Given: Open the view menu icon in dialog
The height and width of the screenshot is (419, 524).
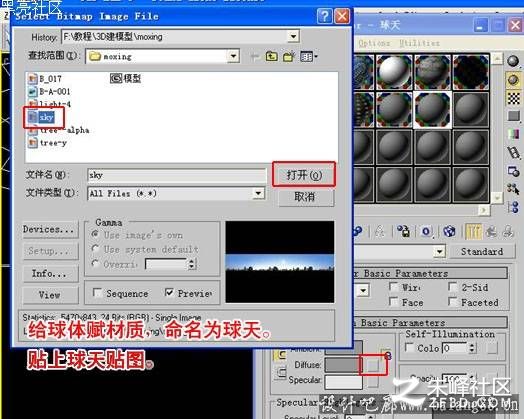Looking at the screenshot, I should click(x=308, y=56).
